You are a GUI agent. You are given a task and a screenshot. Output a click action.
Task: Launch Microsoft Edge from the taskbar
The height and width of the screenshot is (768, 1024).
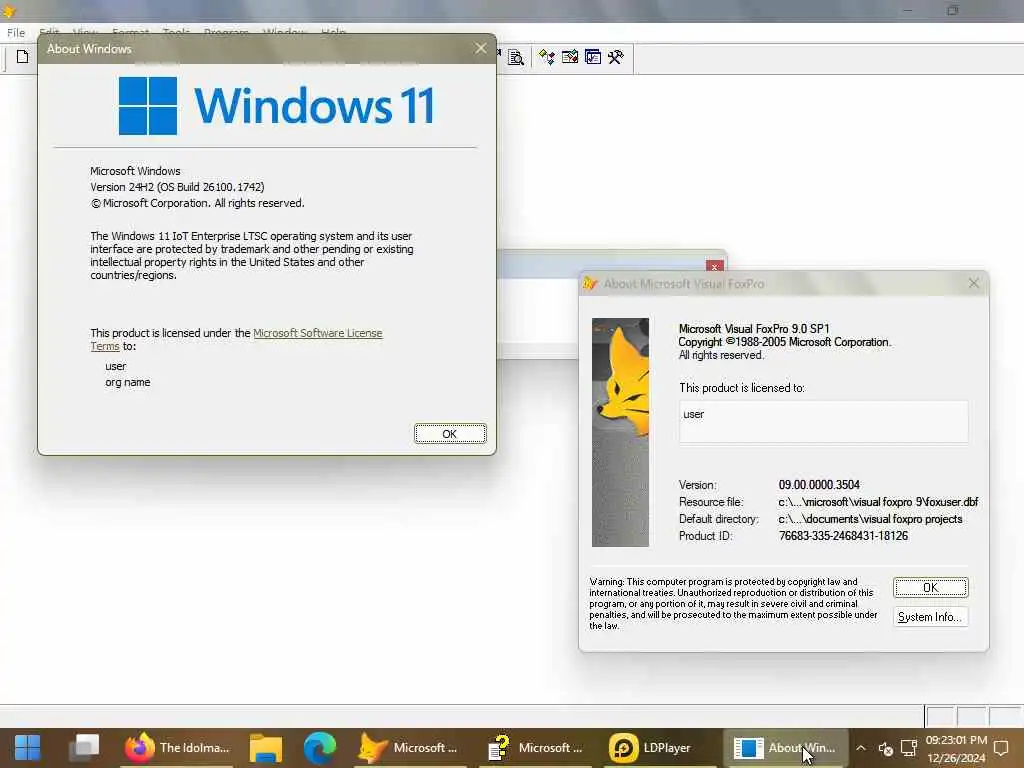point(320,748)
